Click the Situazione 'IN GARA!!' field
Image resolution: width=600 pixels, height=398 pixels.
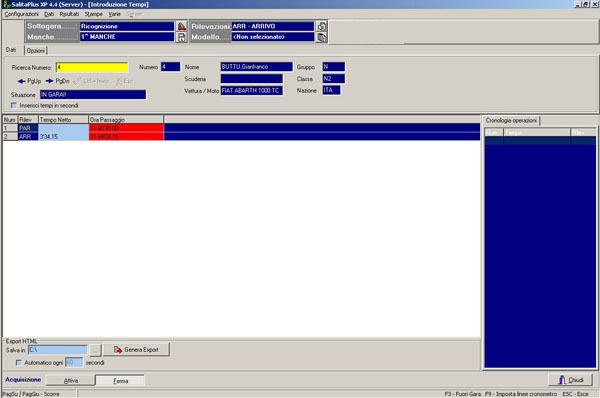93,95
